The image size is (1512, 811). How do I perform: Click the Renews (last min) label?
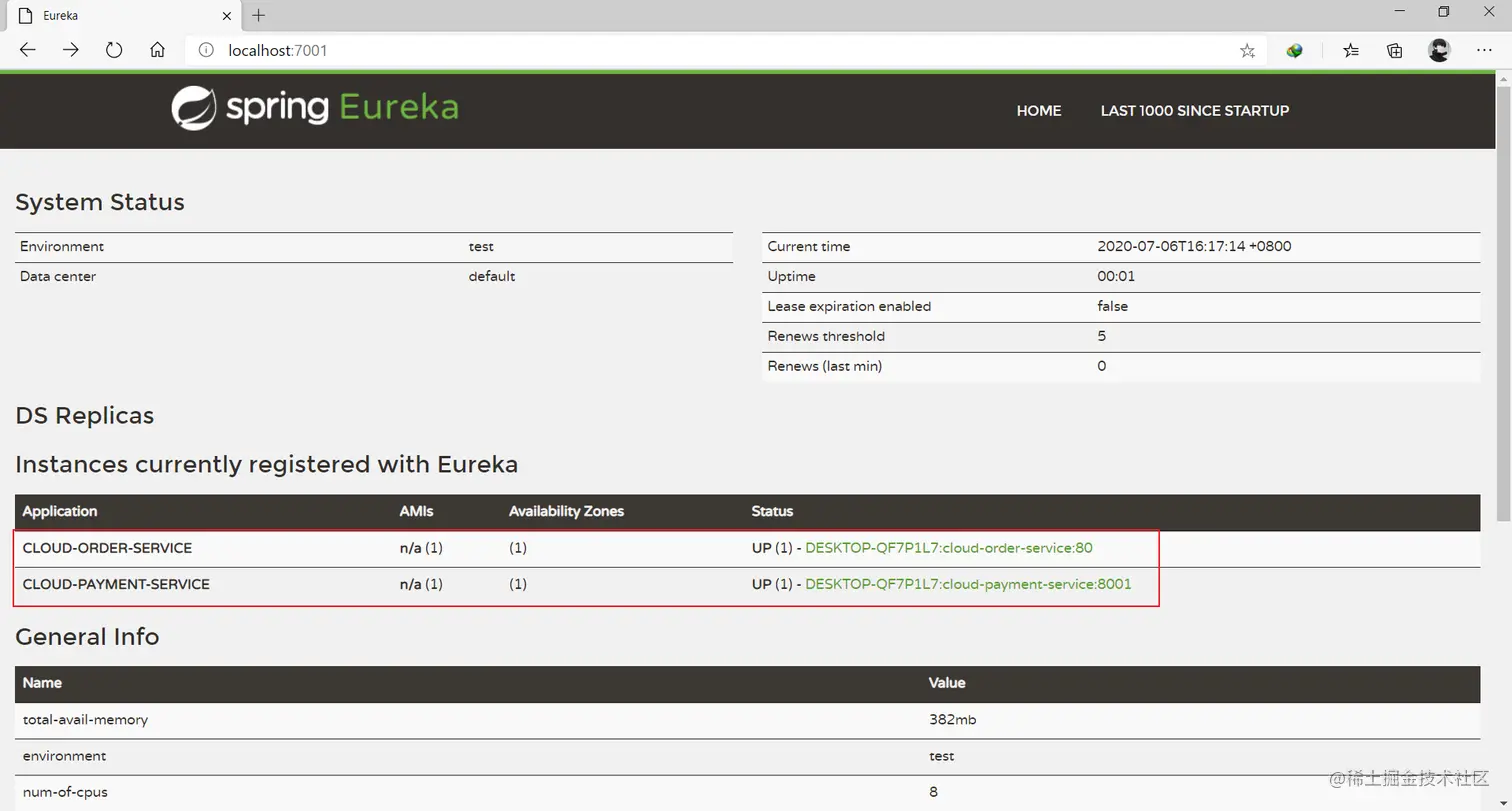point(825,366)
